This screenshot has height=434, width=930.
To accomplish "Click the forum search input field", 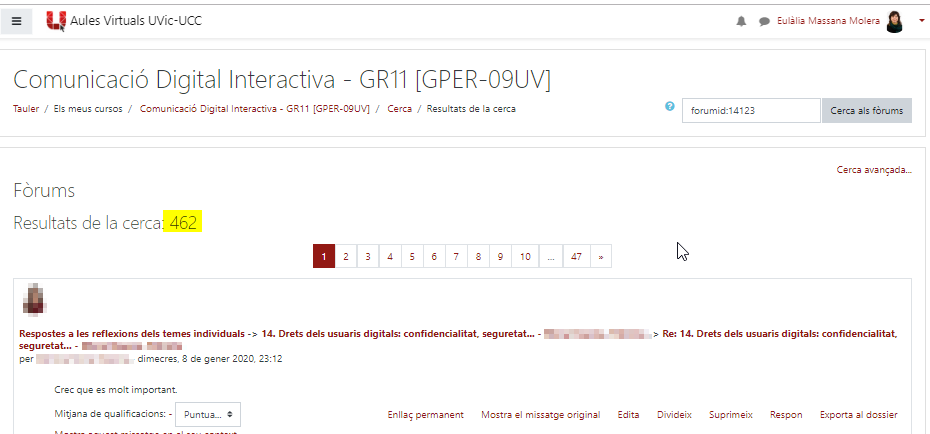I will pos(751,110).
